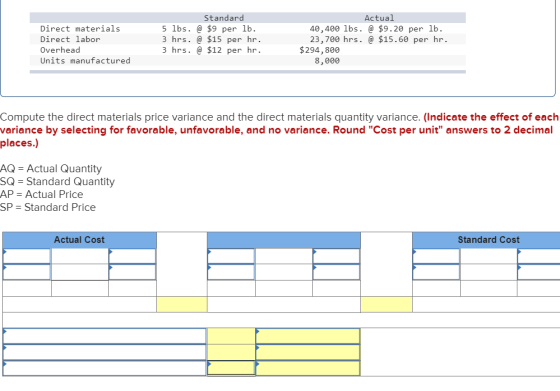
Task: Select third-row right cell under blank middle header
Action: click(x=336, y=289)
